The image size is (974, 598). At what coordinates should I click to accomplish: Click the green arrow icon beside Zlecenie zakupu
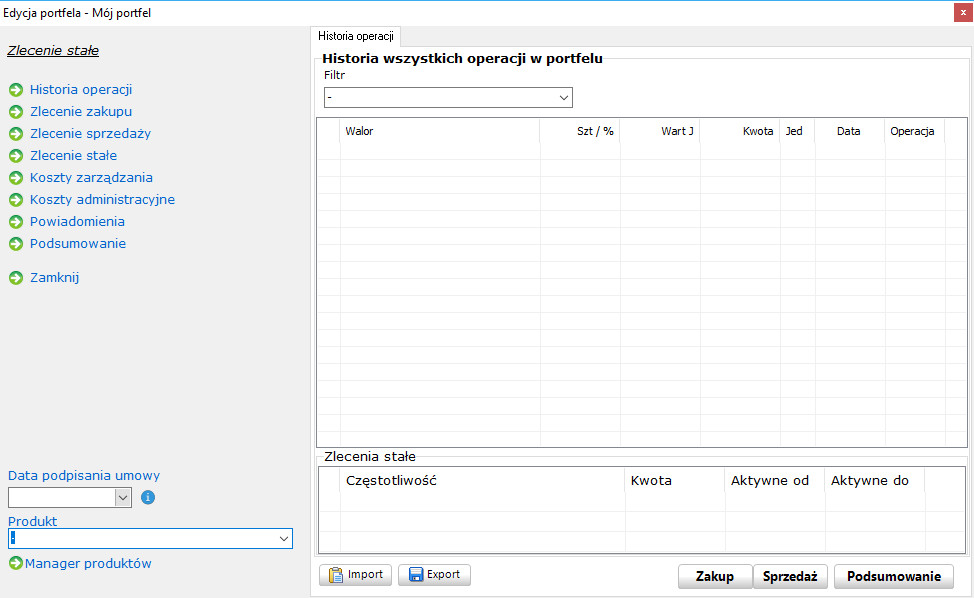16,112
